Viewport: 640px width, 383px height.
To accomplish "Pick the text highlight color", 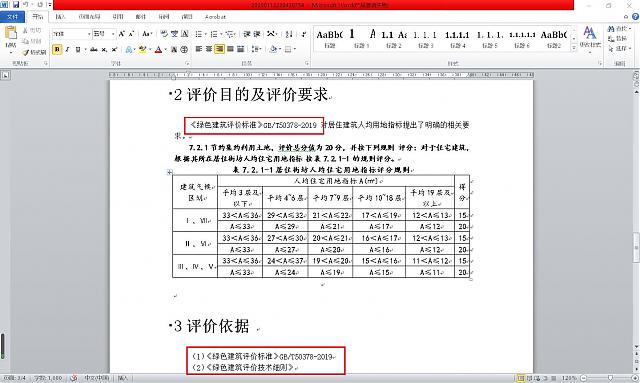I will 142,49.
